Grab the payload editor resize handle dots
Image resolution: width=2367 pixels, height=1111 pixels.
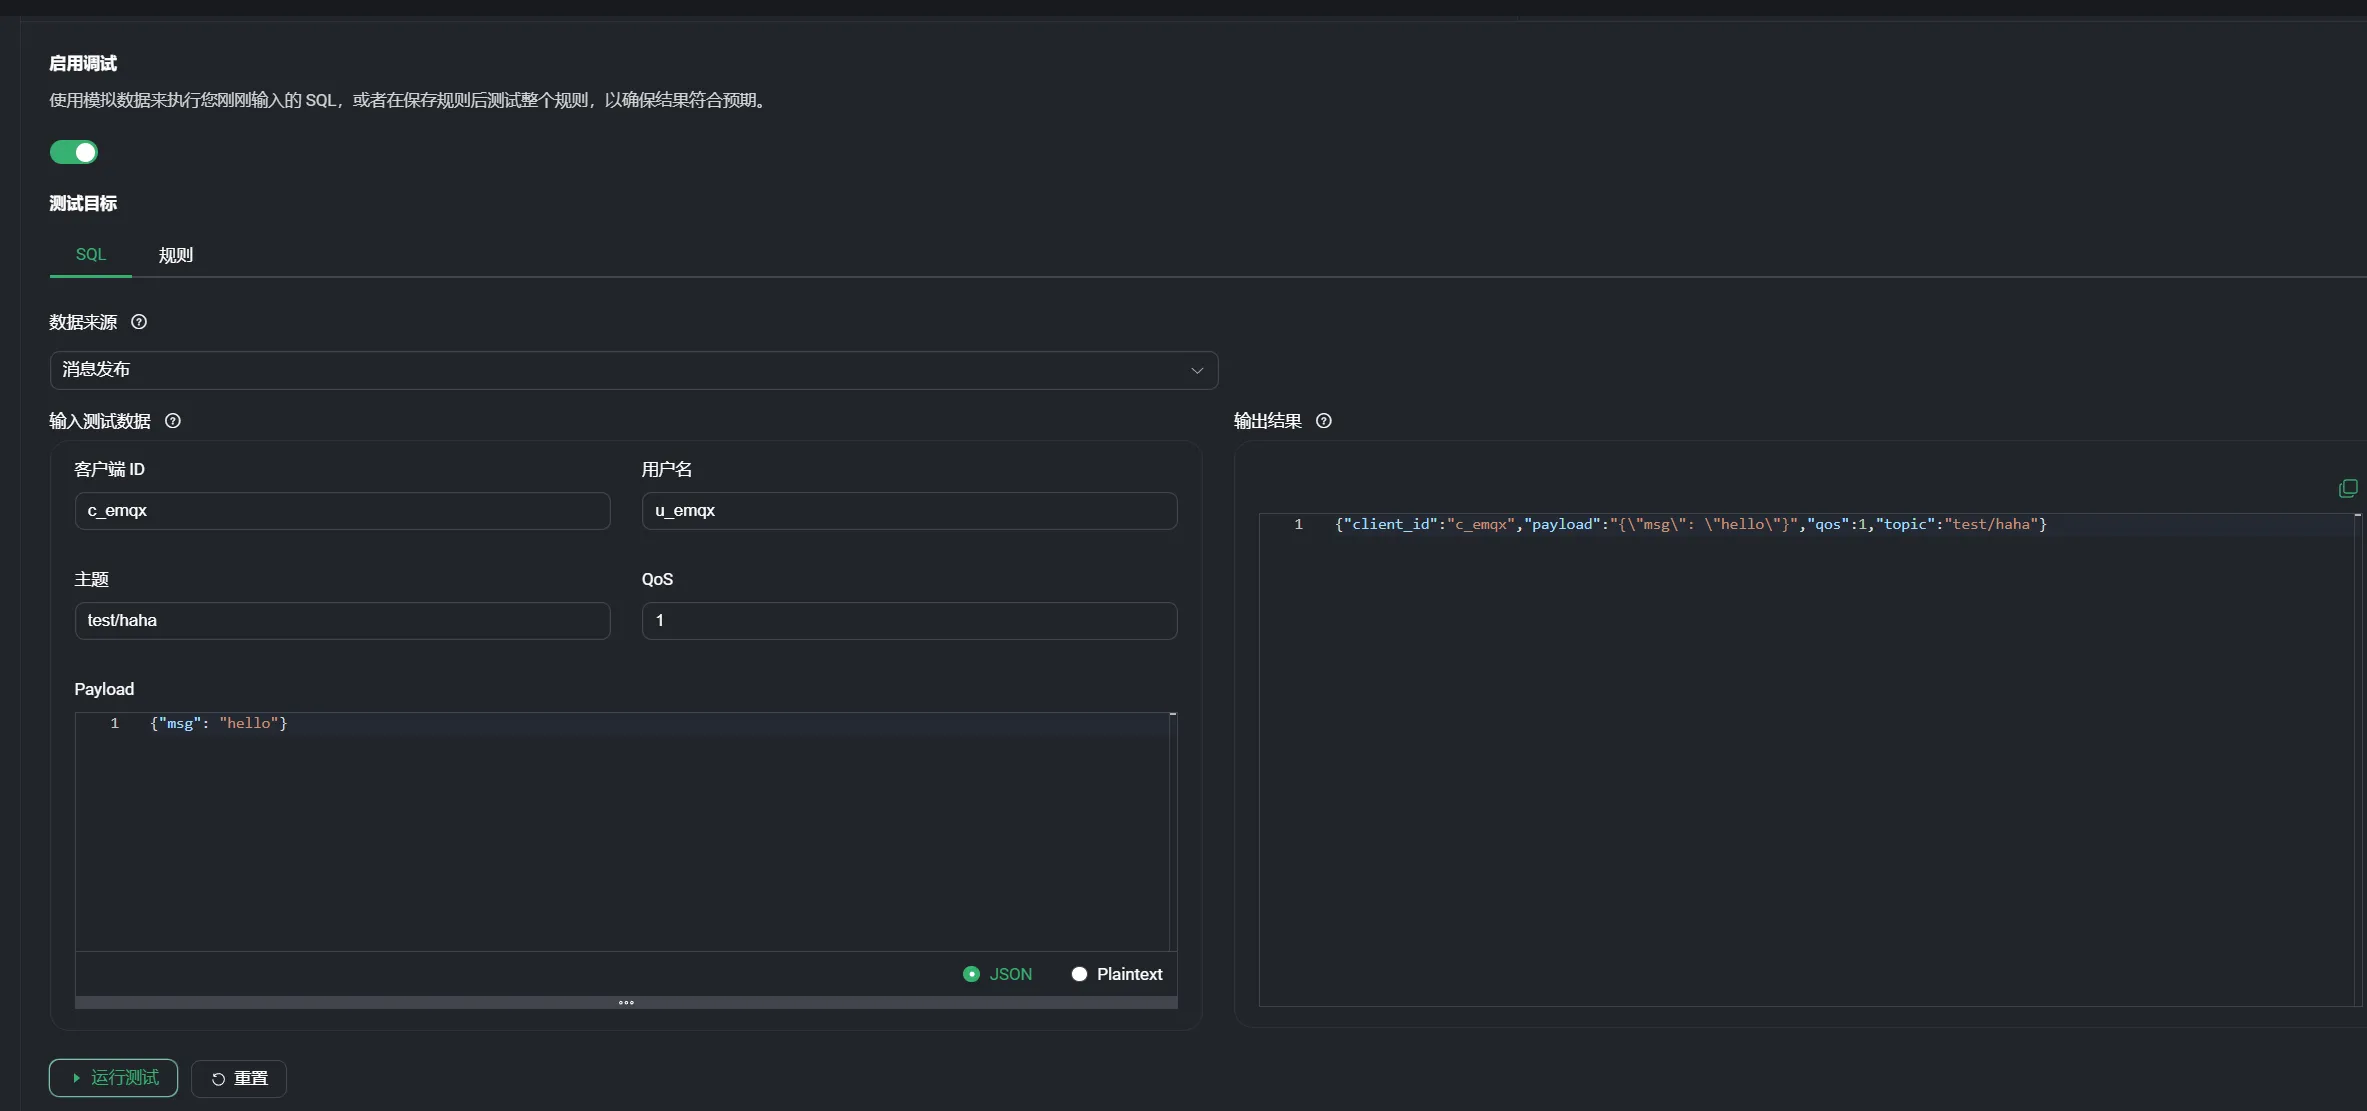coord(626,1002)
